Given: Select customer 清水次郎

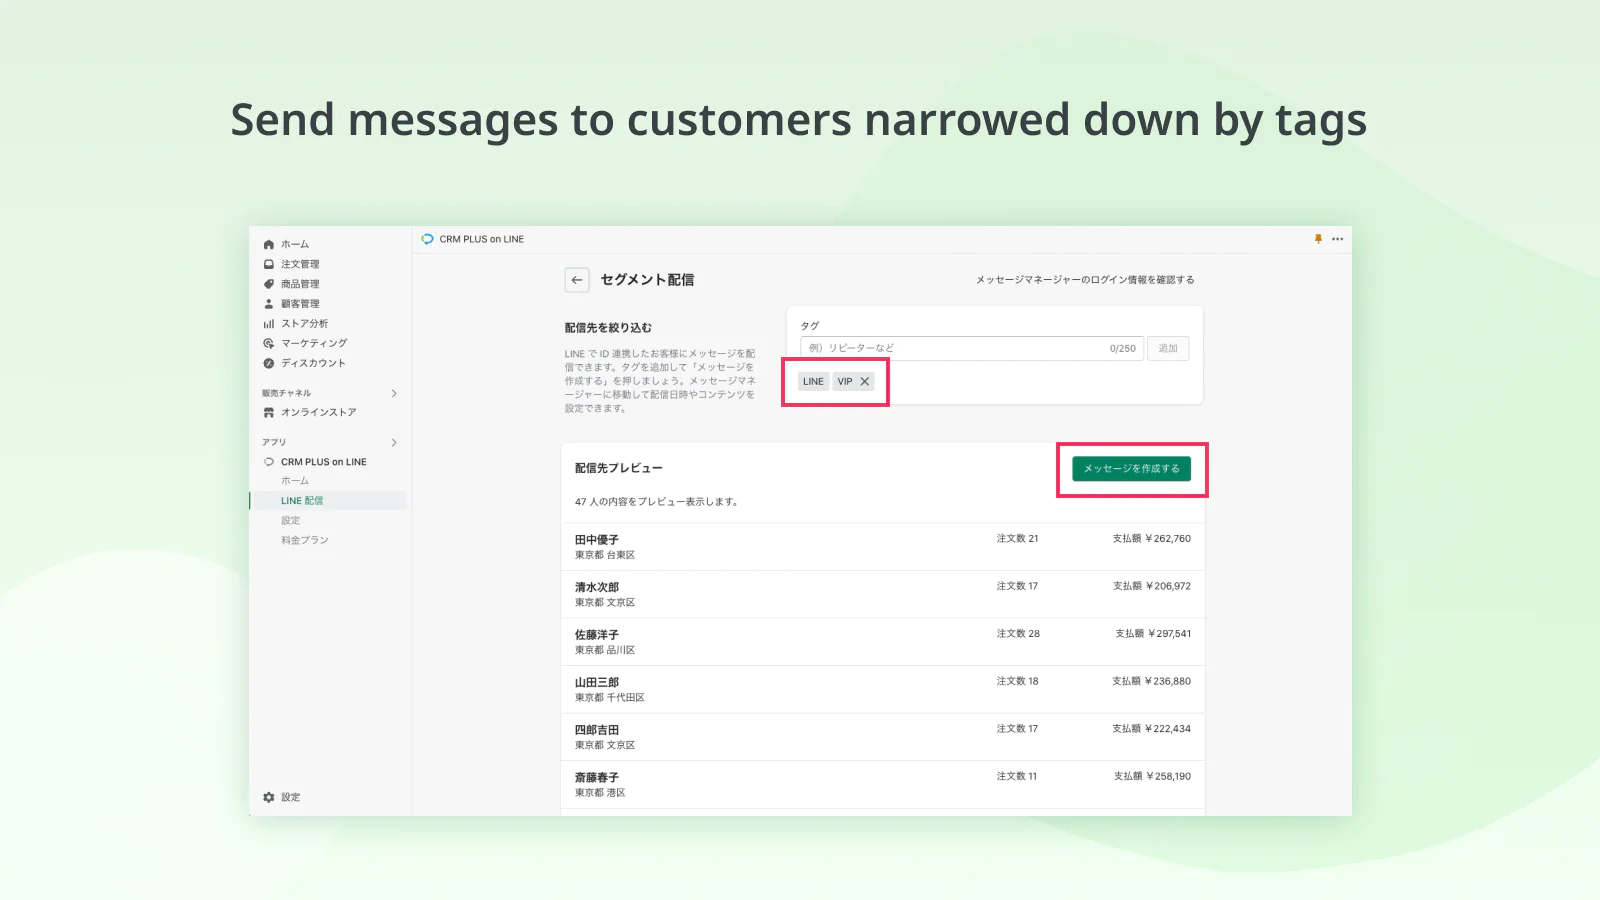Looking at the screenshot, I should [596, 587].
